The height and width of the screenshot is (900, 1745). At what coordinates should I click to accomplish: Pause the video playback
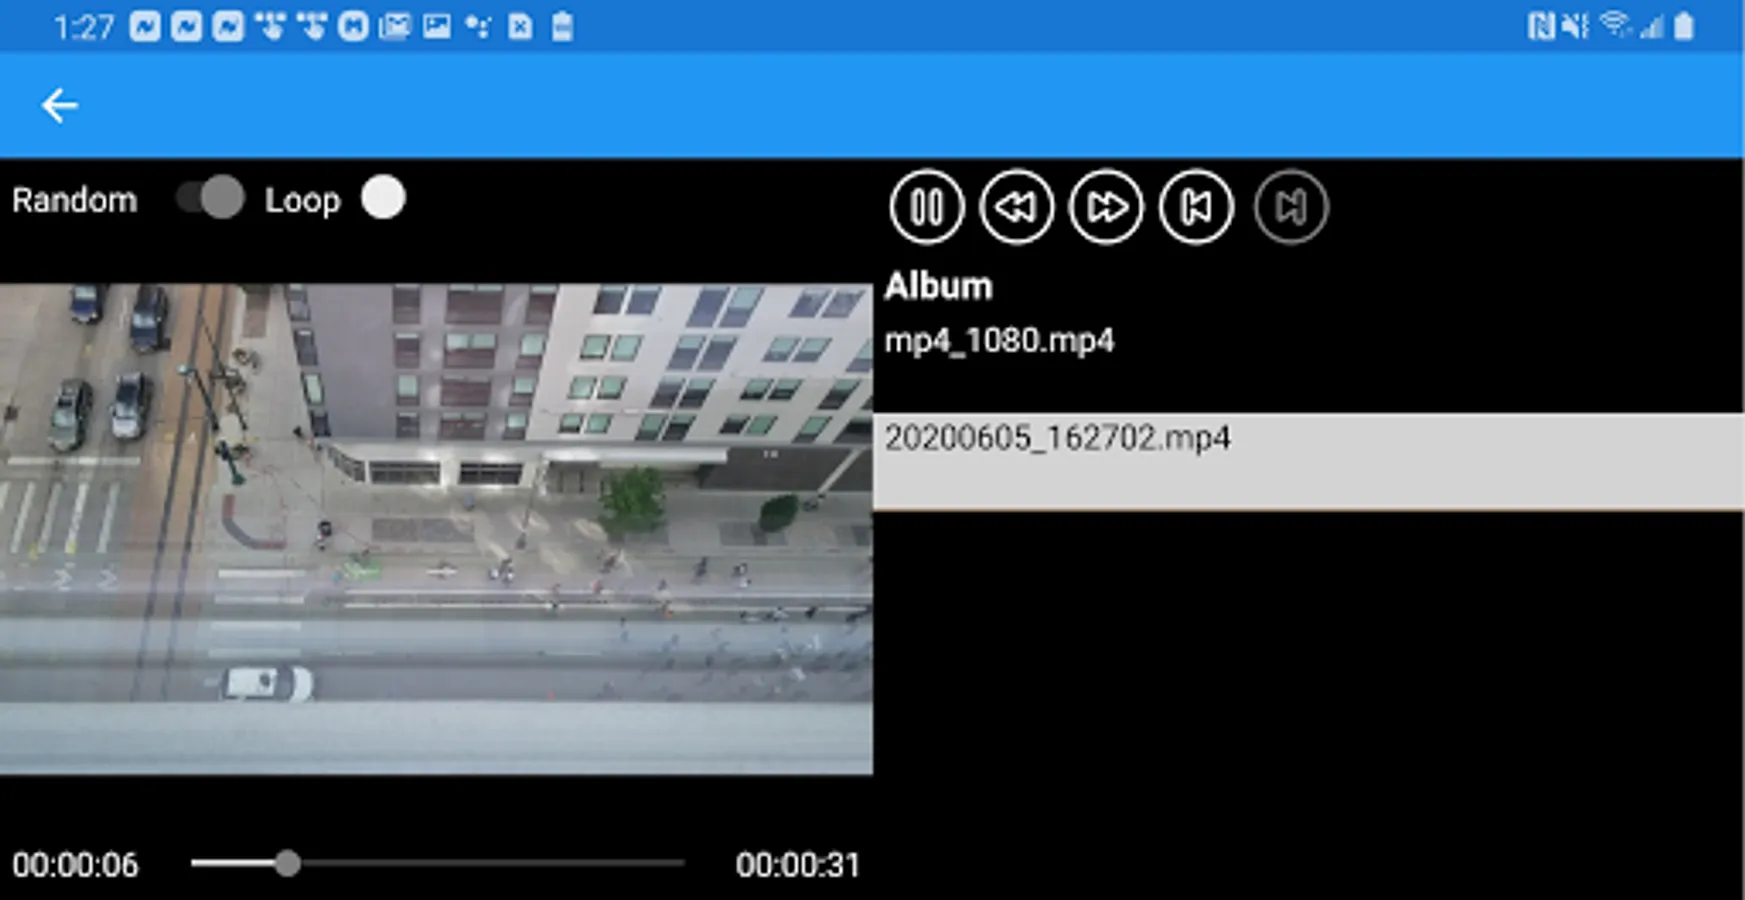[x=926, y=207]
